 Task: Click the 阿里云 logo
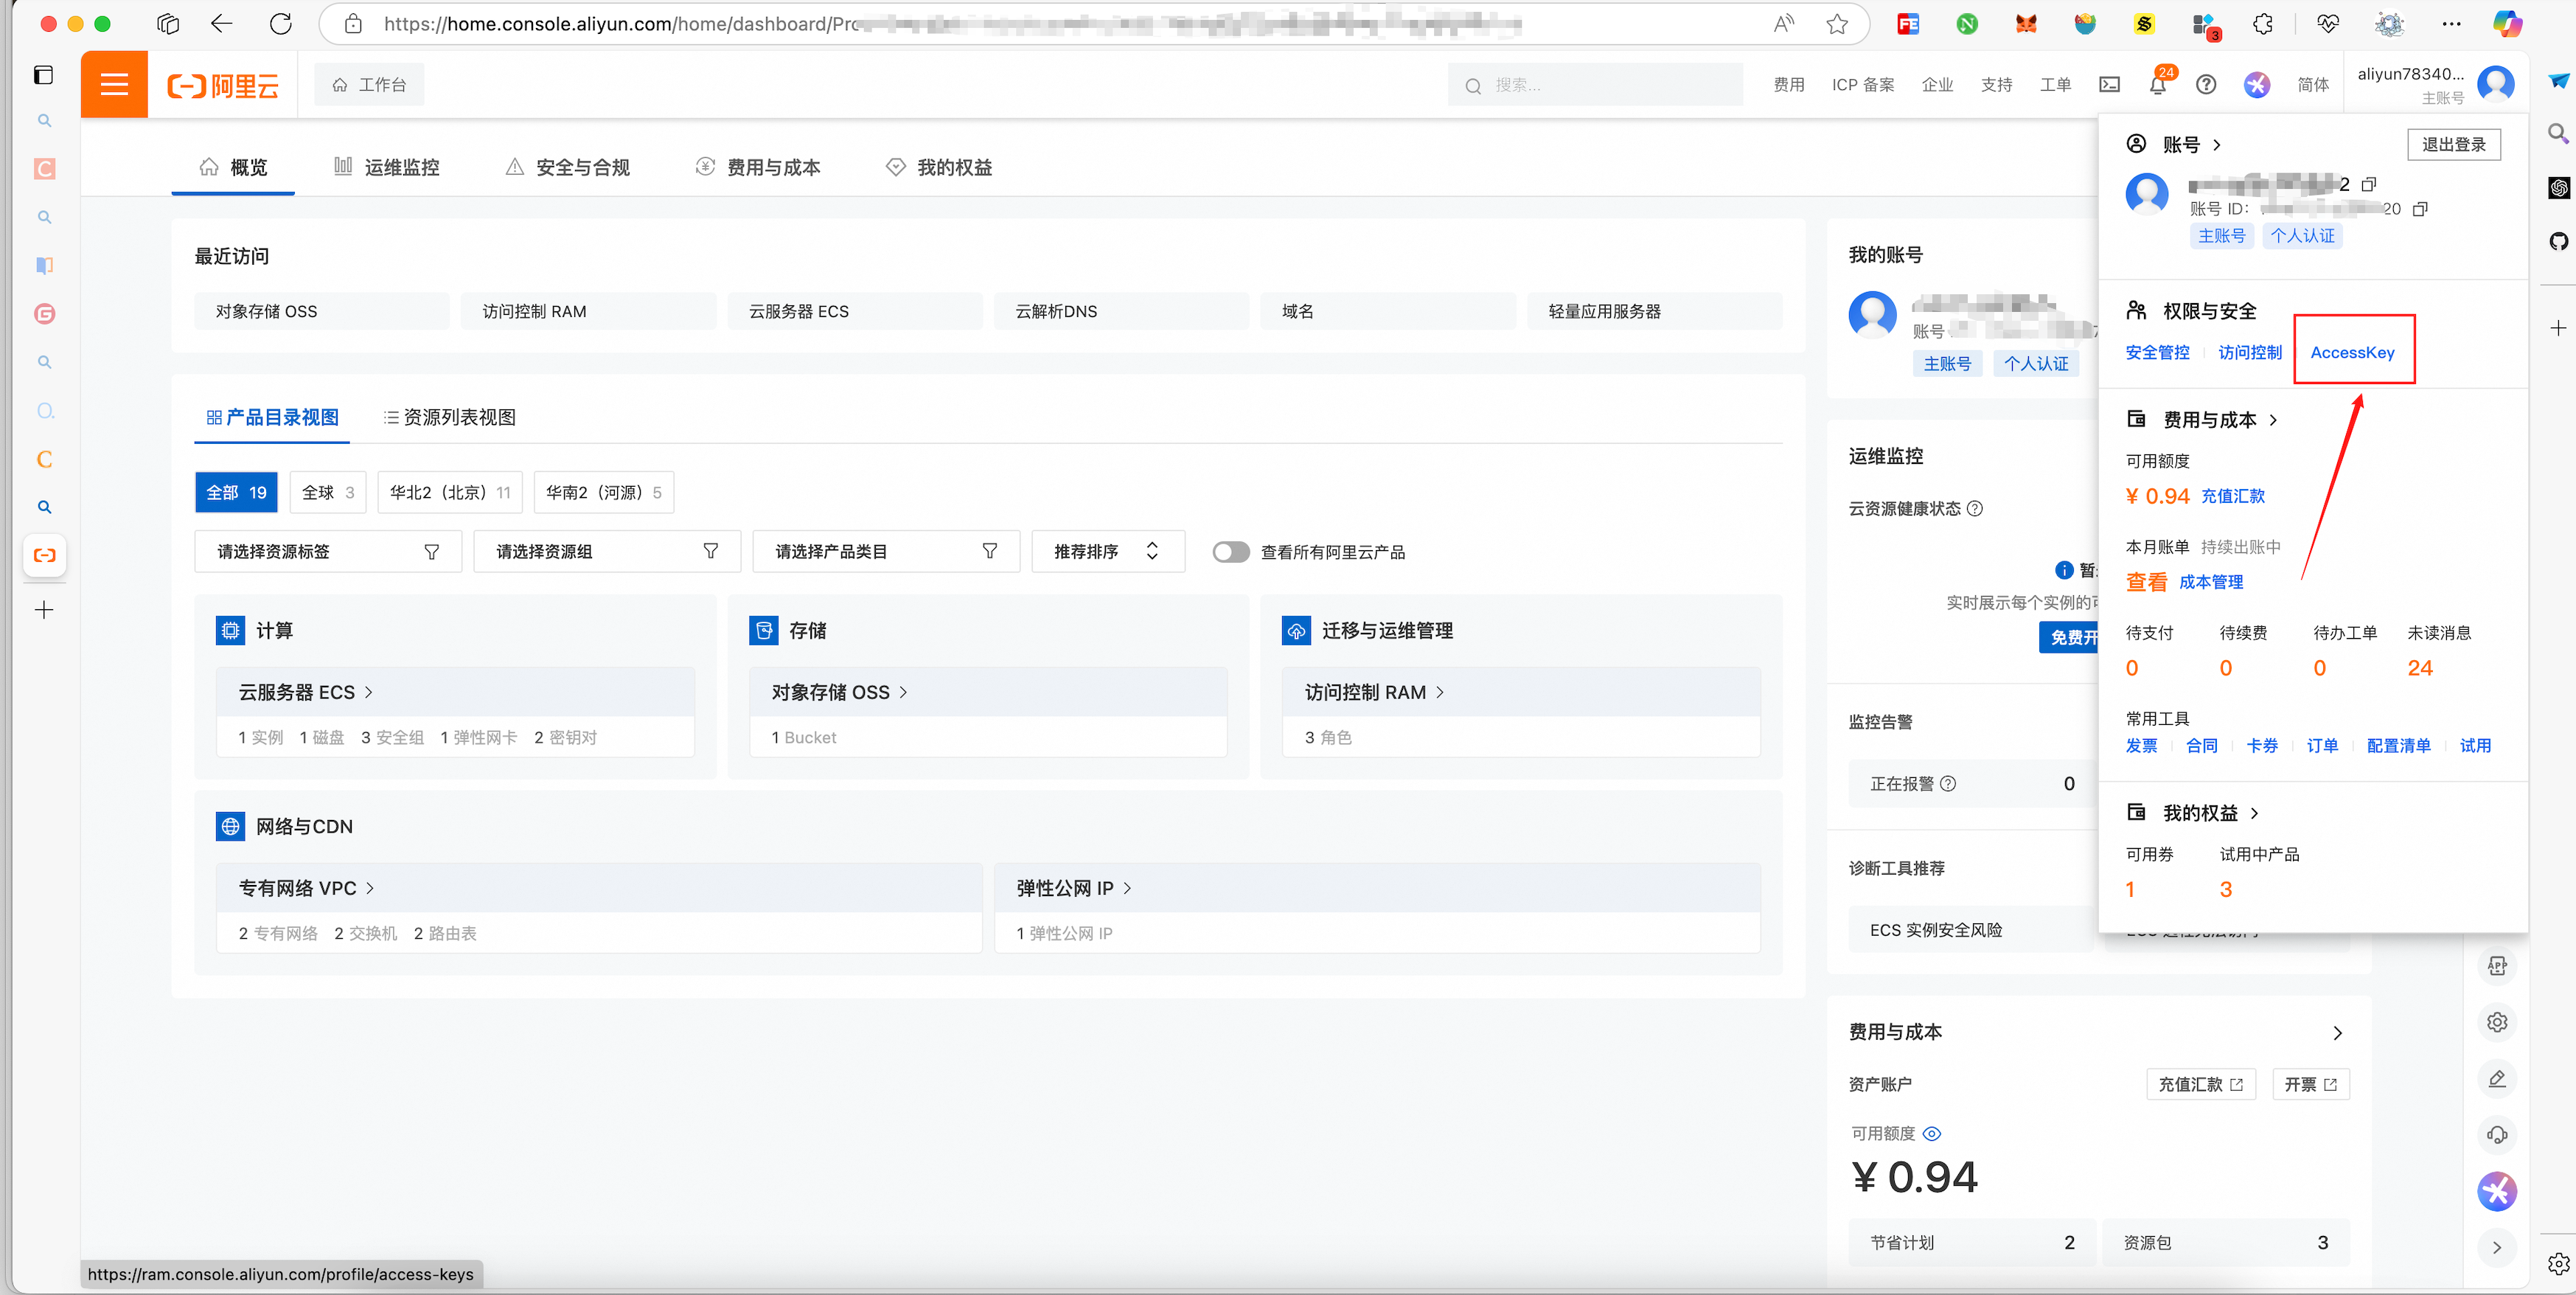coord(222,85)
